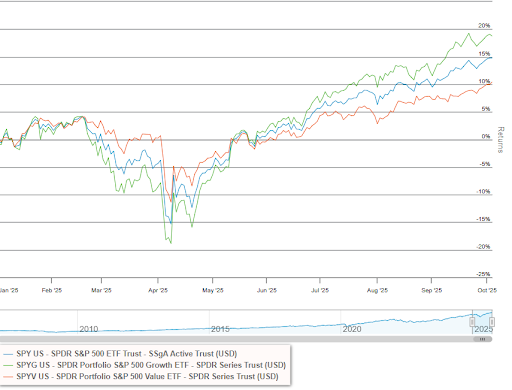Image resolution: width=512 pixels, height=390 pixels.
Task: Click the May '25 axis label
Action: tap(213, 290)
